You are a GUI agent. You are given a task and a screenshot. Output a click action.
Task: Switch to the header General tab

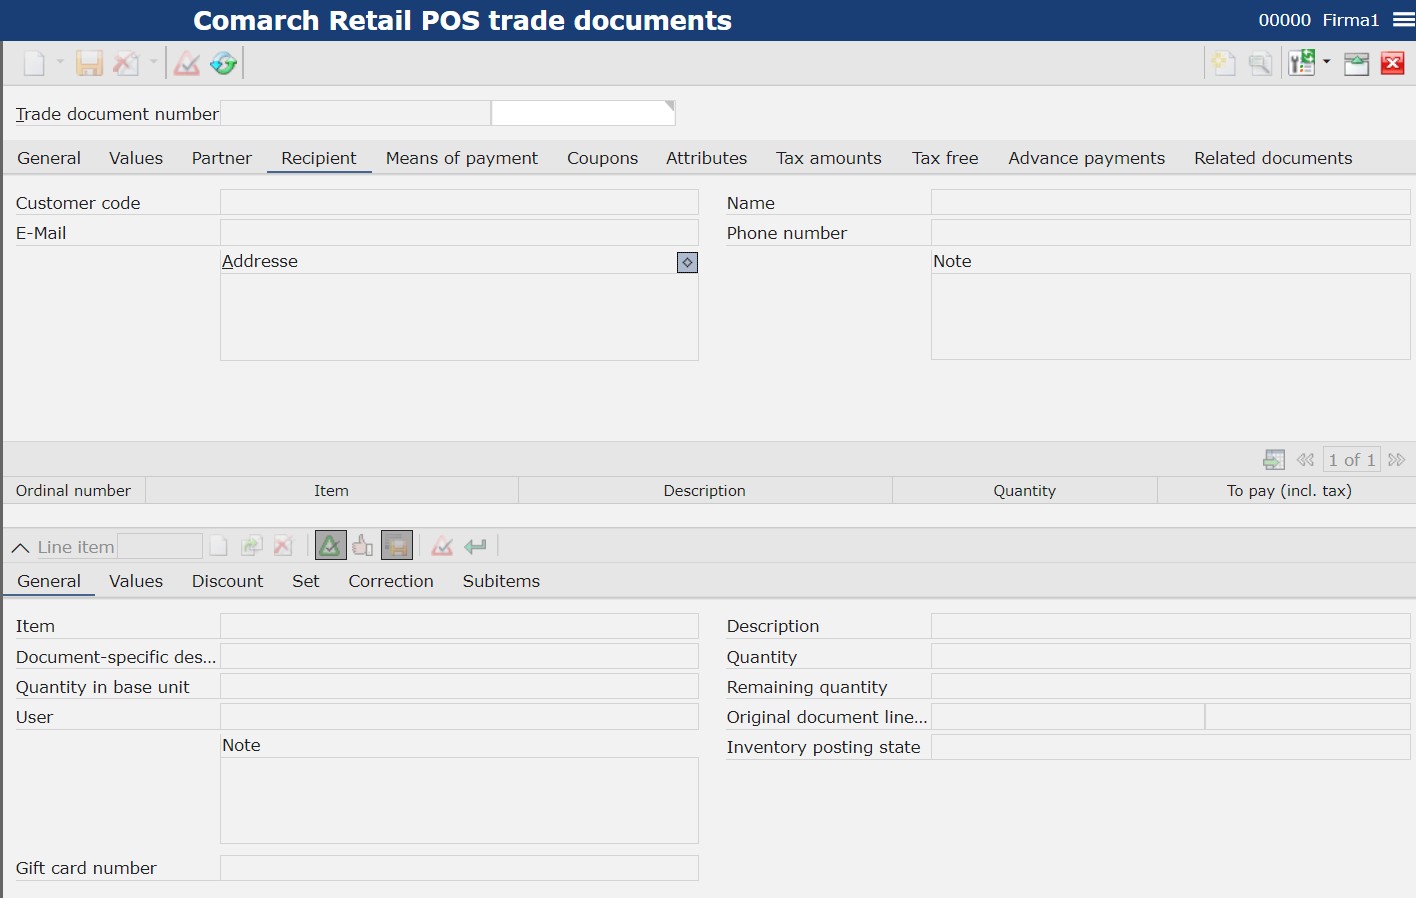pyautogui.click(x=49, y=158)
